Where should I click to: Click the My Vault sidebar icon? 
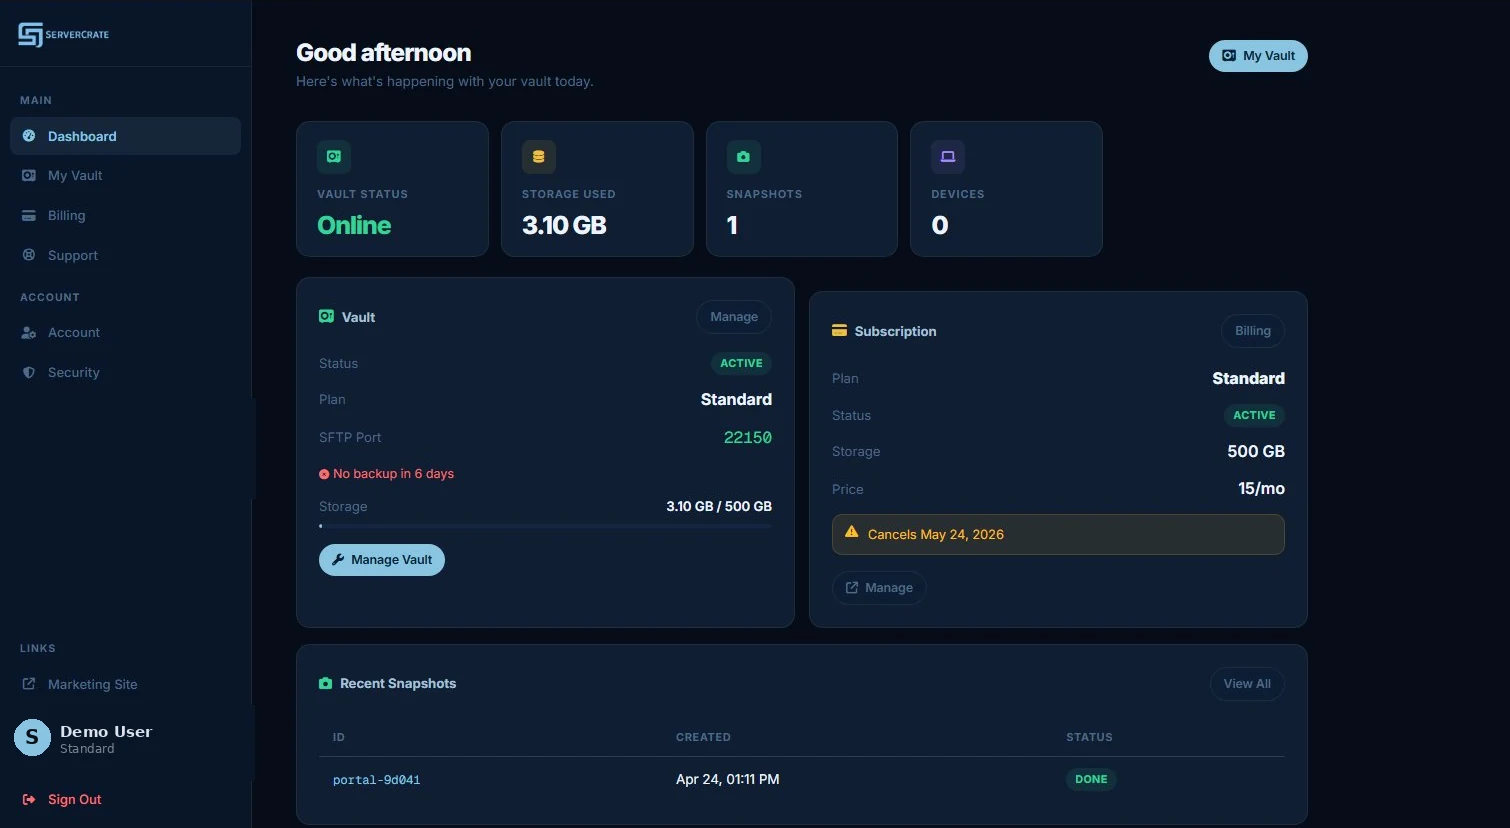29,175
